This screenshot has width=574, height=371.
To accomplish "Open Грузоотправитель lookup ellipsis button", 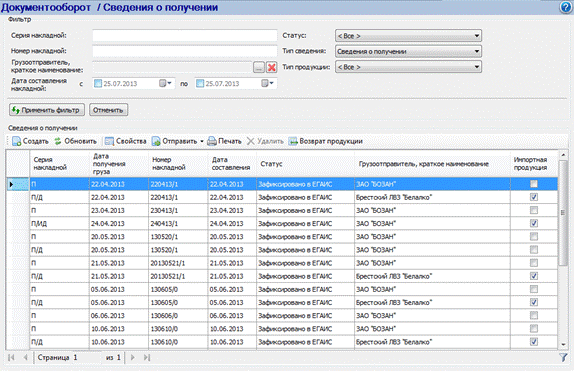I will (259, 67).
